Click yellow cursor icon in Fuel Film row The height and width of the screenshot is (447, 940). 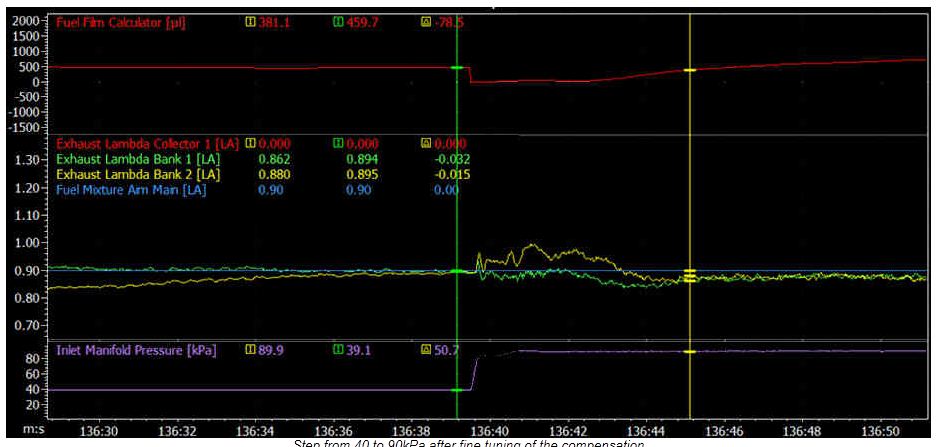[250, 21]
